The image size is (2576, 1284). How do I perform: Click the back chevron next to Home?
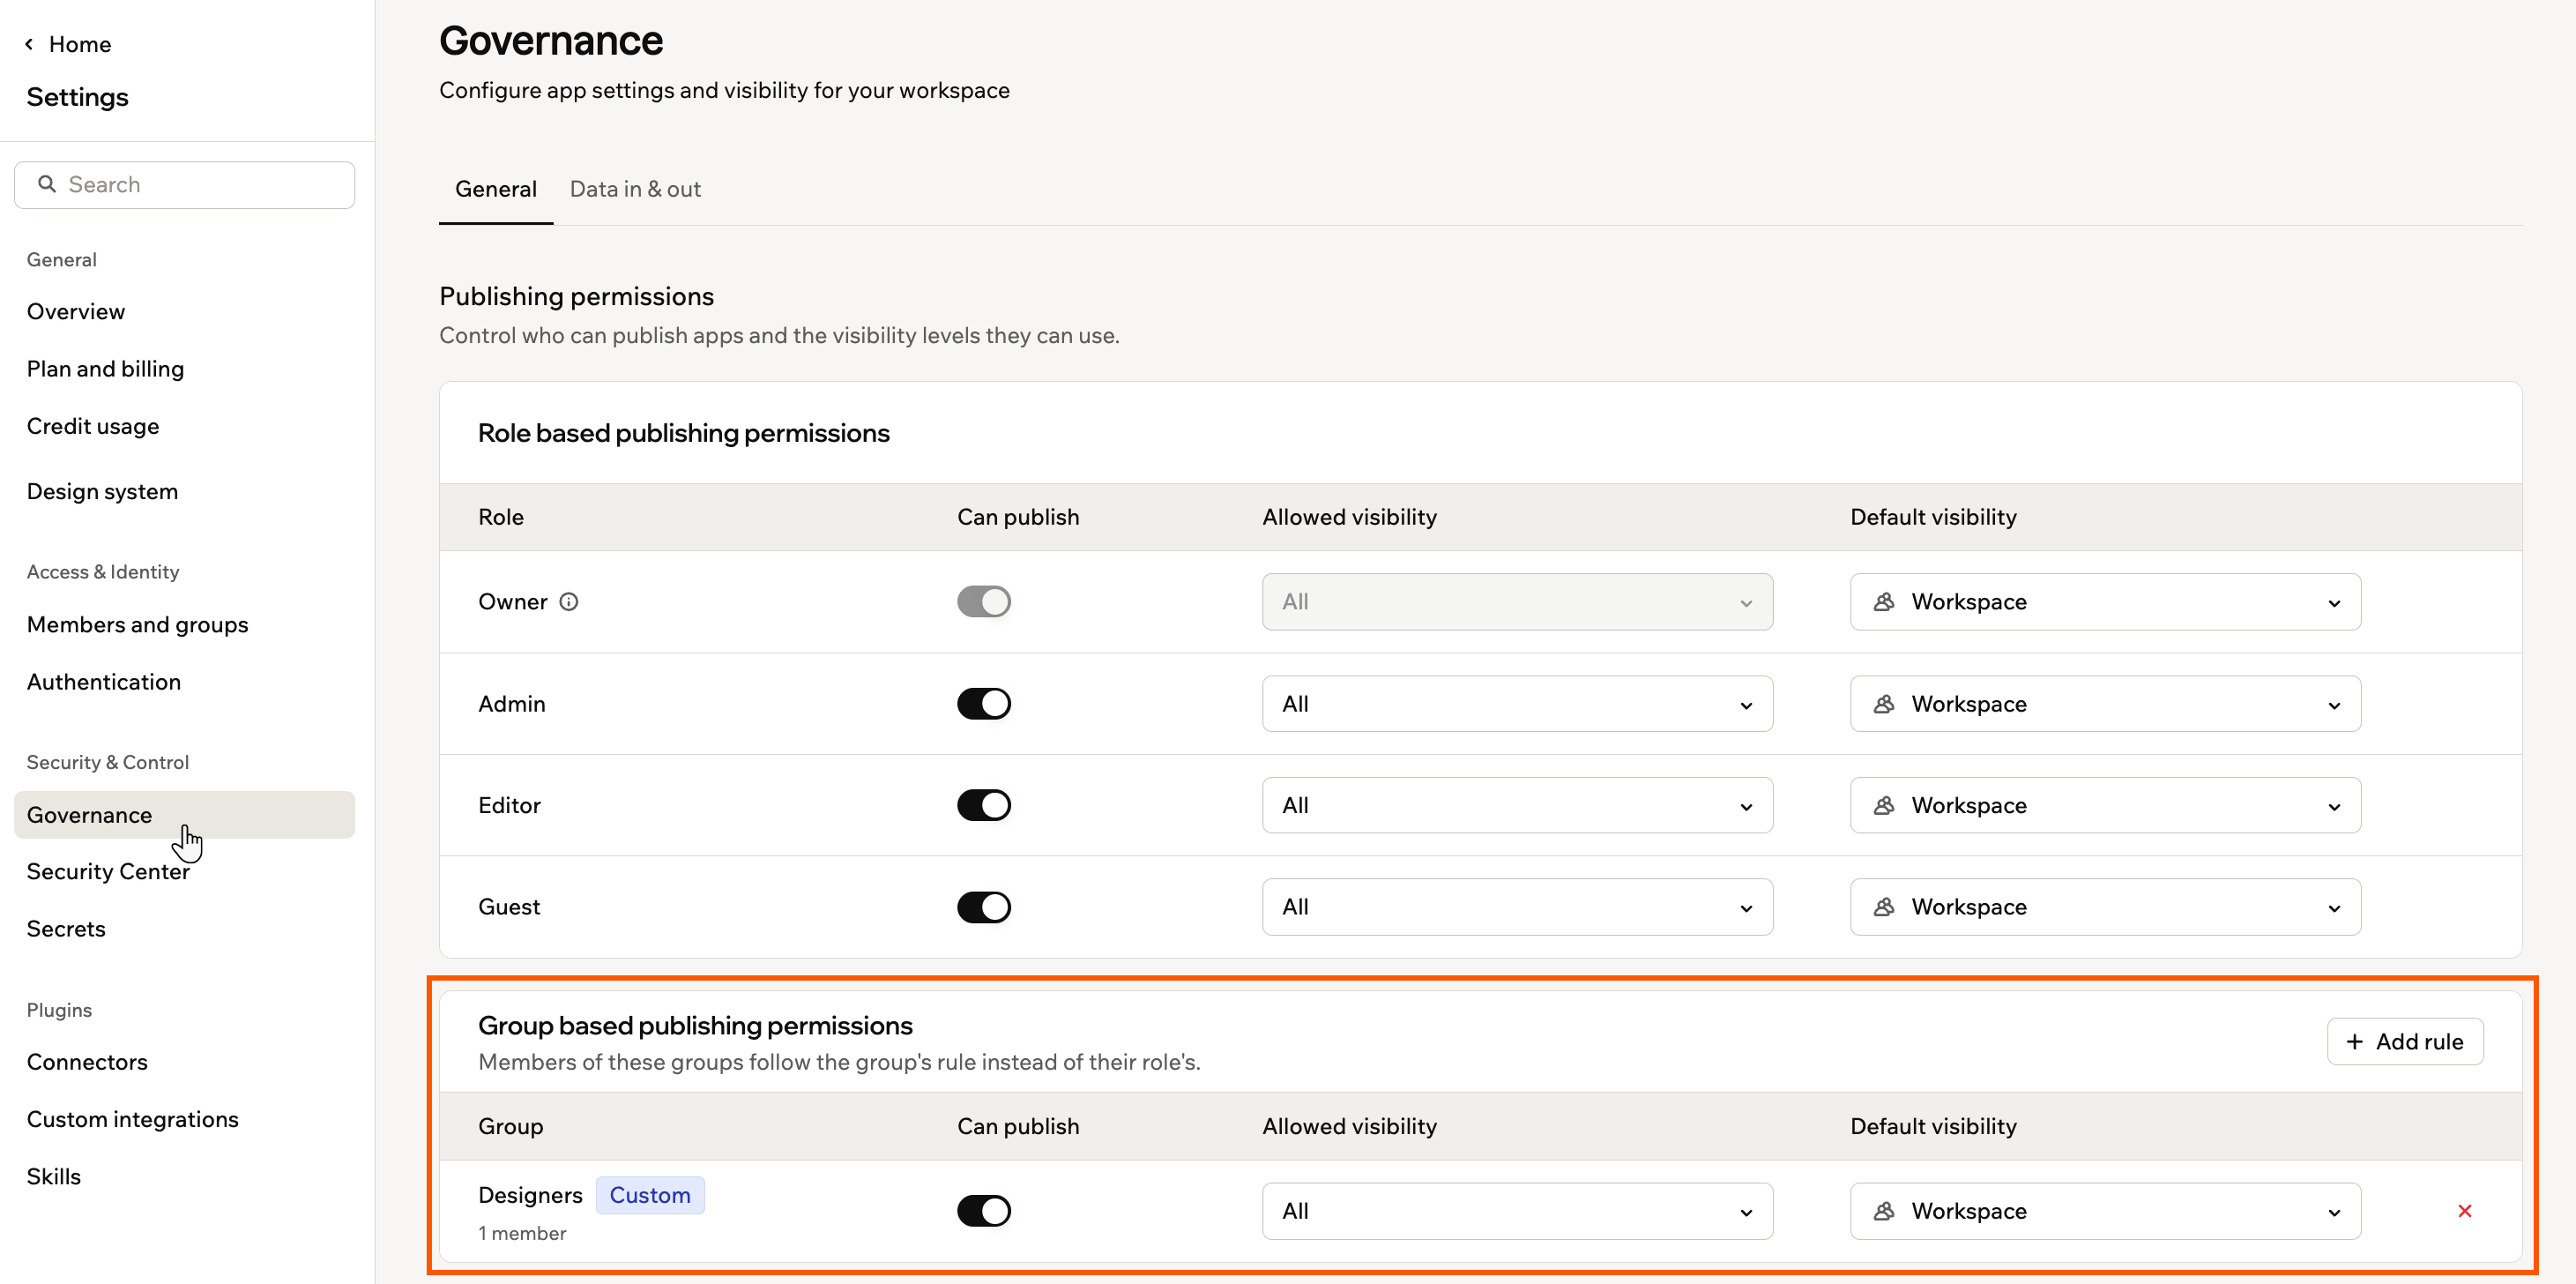tap(29, 44)
